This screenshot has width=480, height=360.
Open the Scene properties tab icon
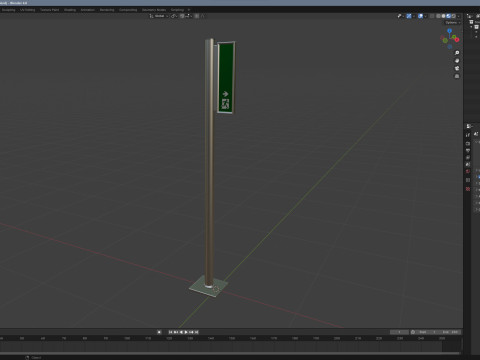[468, 165]
